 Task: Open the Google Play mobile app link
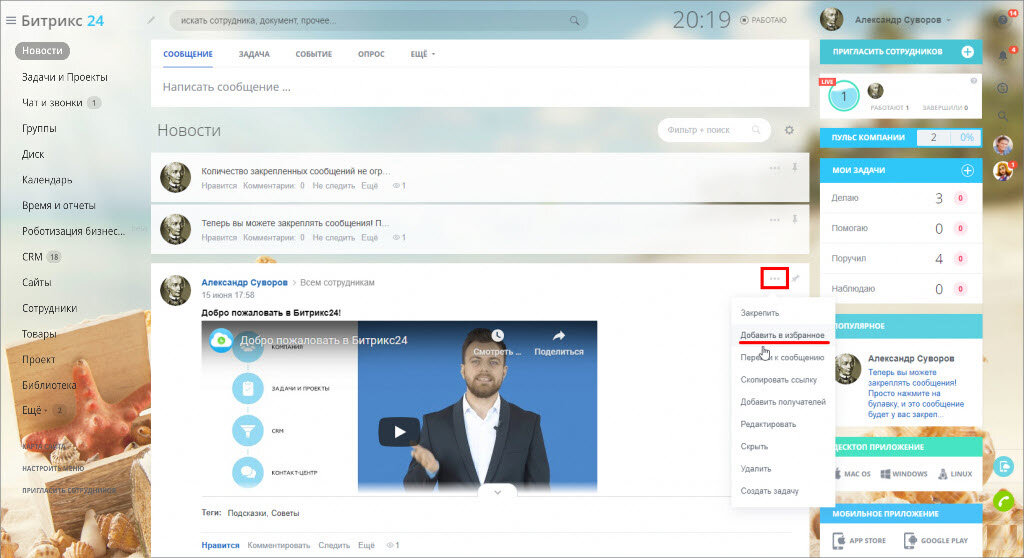point(936,540)
